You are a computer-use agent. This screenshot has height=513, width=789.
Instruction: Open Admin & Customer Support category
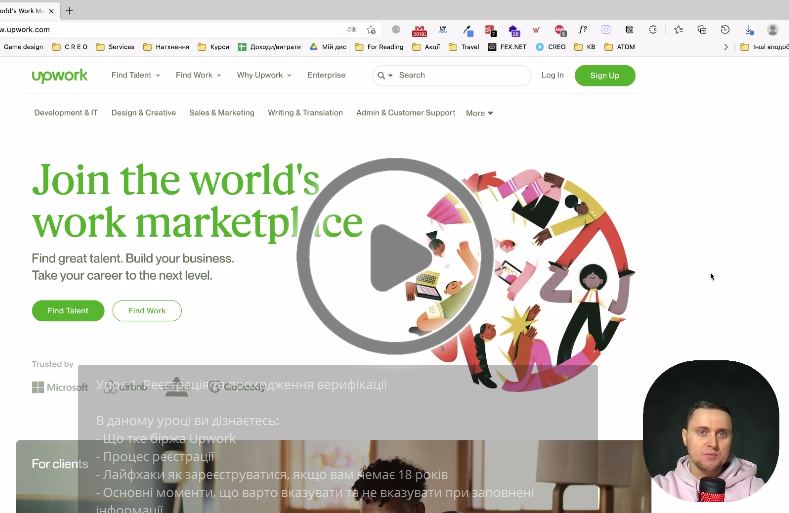[x=406, y=113]
